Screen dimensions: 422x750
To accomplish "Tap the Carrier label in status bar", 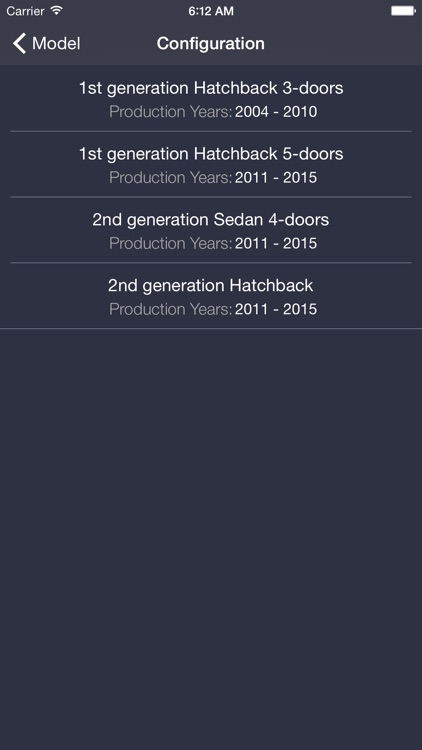I will pos(25,11).
